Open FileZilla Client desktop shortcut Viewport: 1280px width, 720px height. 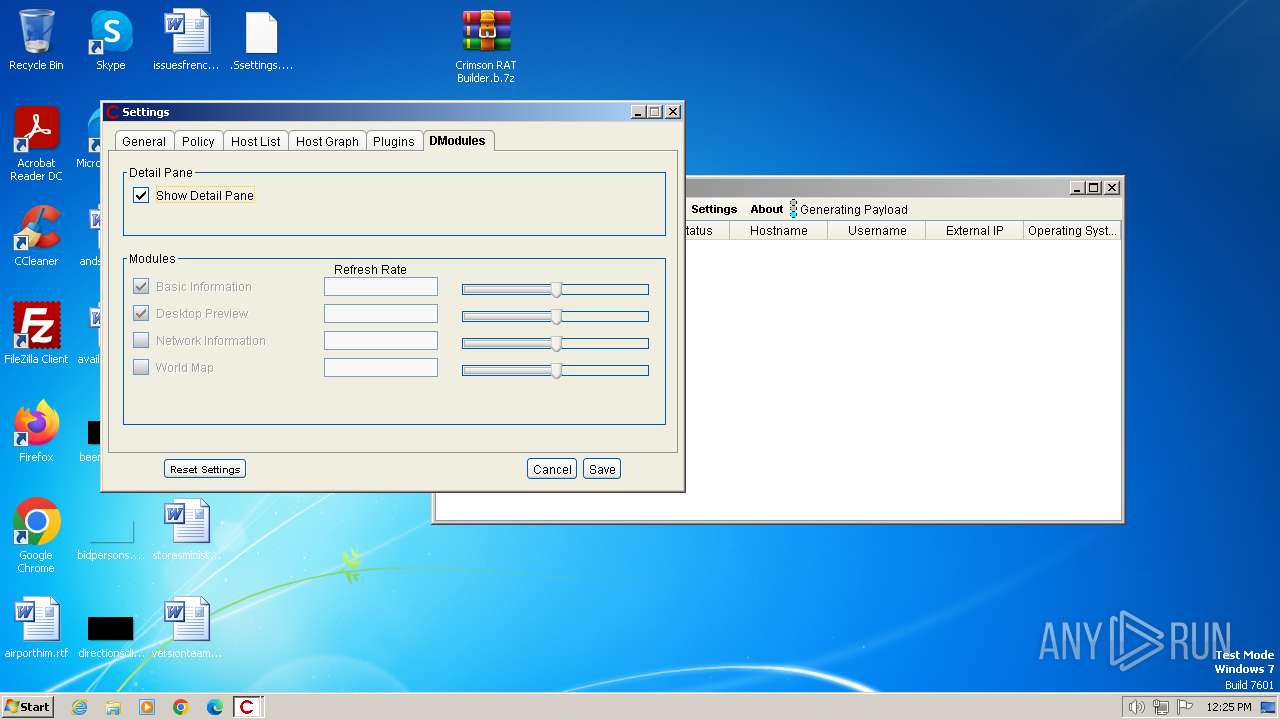pos(36,334)
